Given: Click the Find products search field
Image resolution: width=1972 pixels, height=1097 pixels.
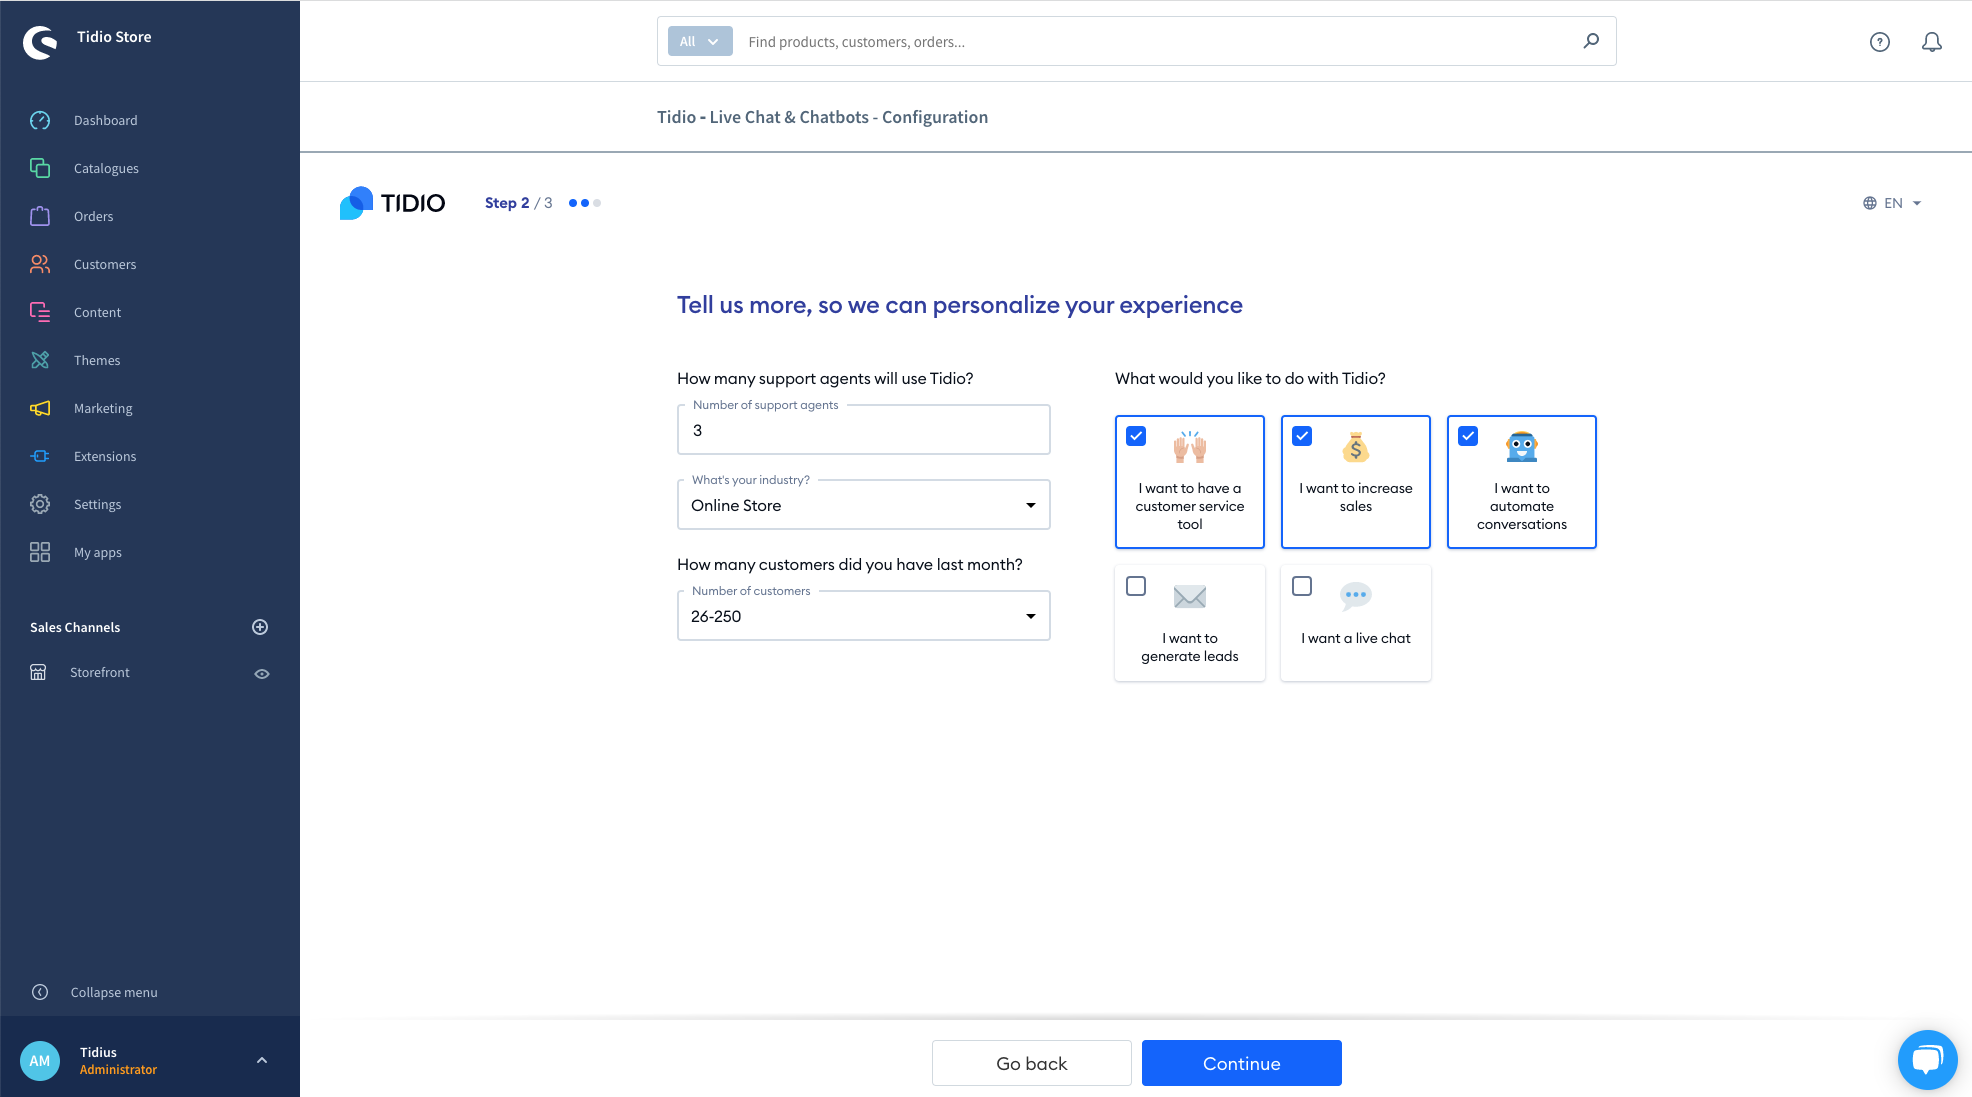Looking at the screenshot, I should click(1155, 41).
